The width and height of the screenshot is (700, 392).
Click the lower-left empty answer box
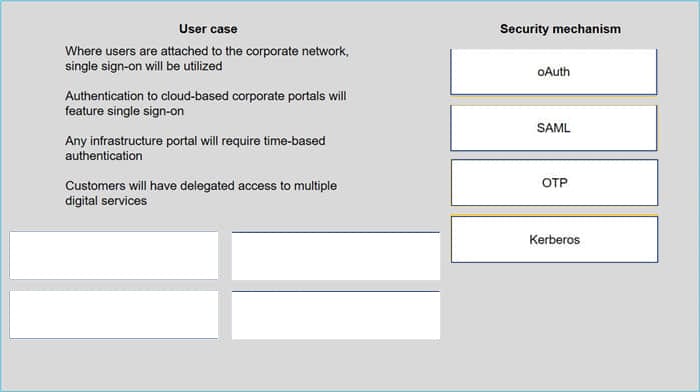pyautogui.click(x=114, y=315)
